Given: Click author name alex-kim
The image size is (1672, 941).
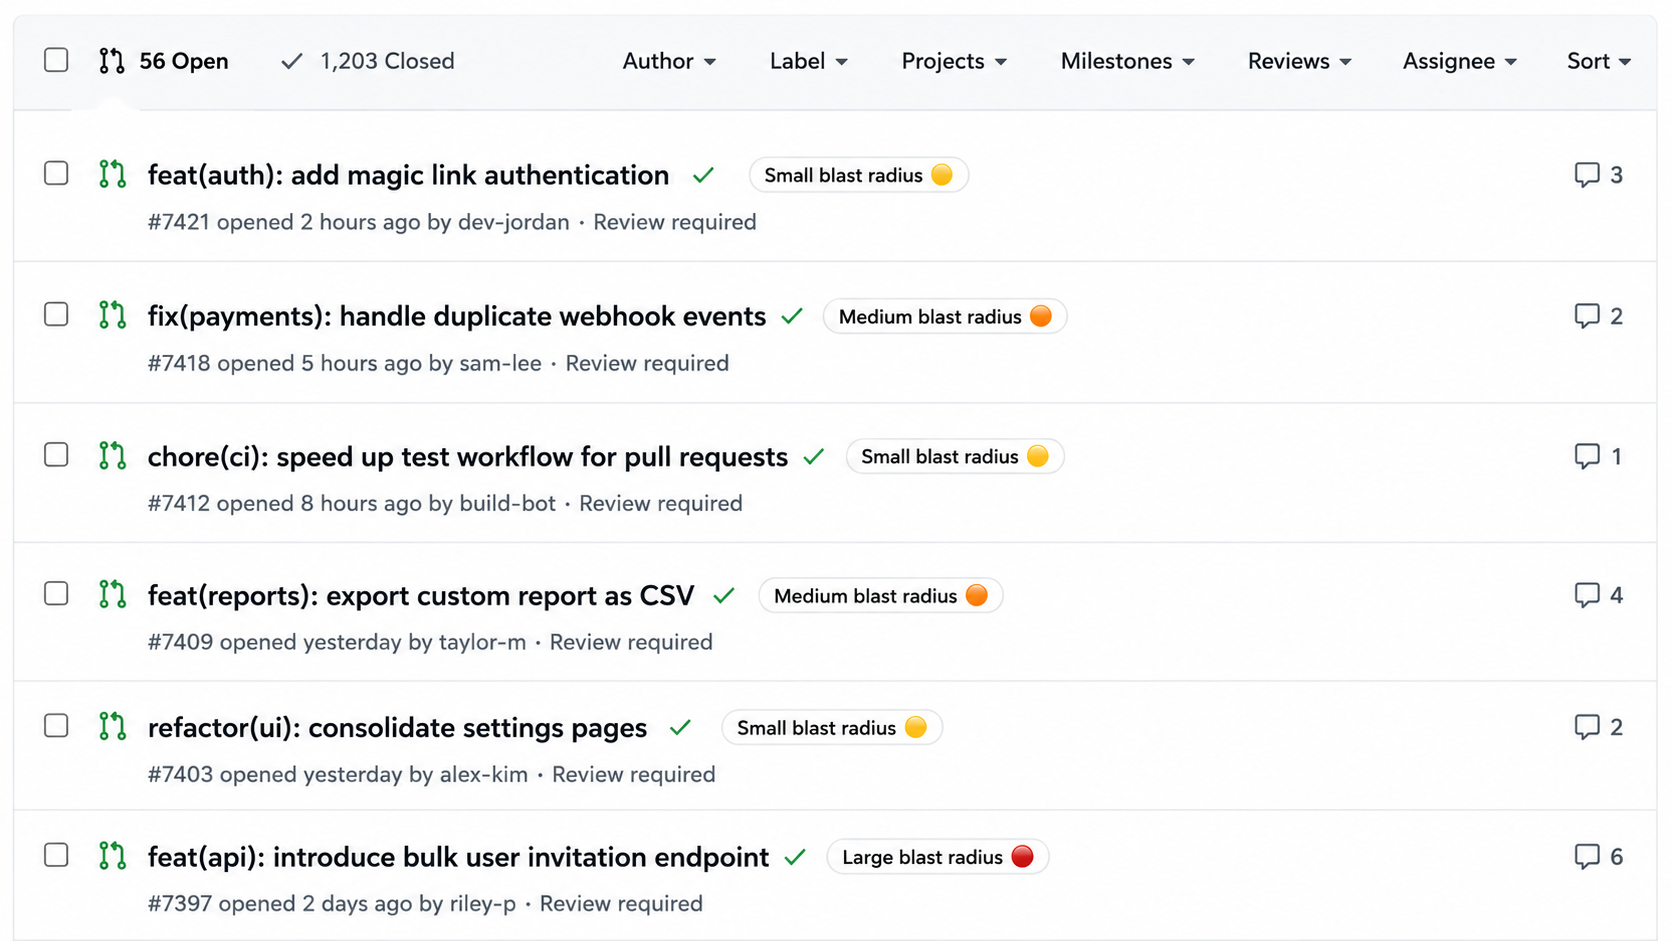Looking at the screenshot, I should click(484, 774).
